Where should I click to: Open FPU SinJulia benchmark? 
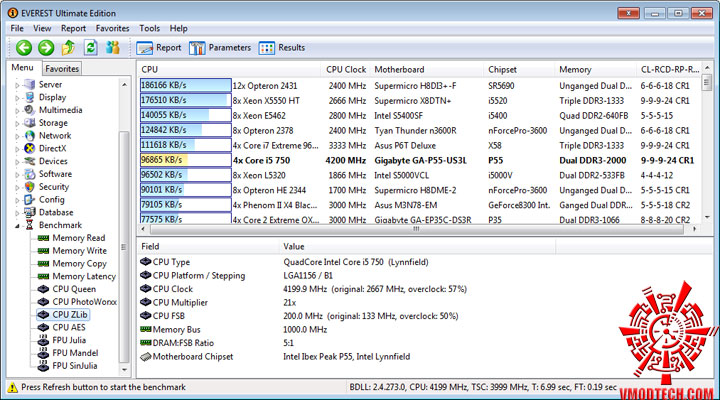coord(67,366)
